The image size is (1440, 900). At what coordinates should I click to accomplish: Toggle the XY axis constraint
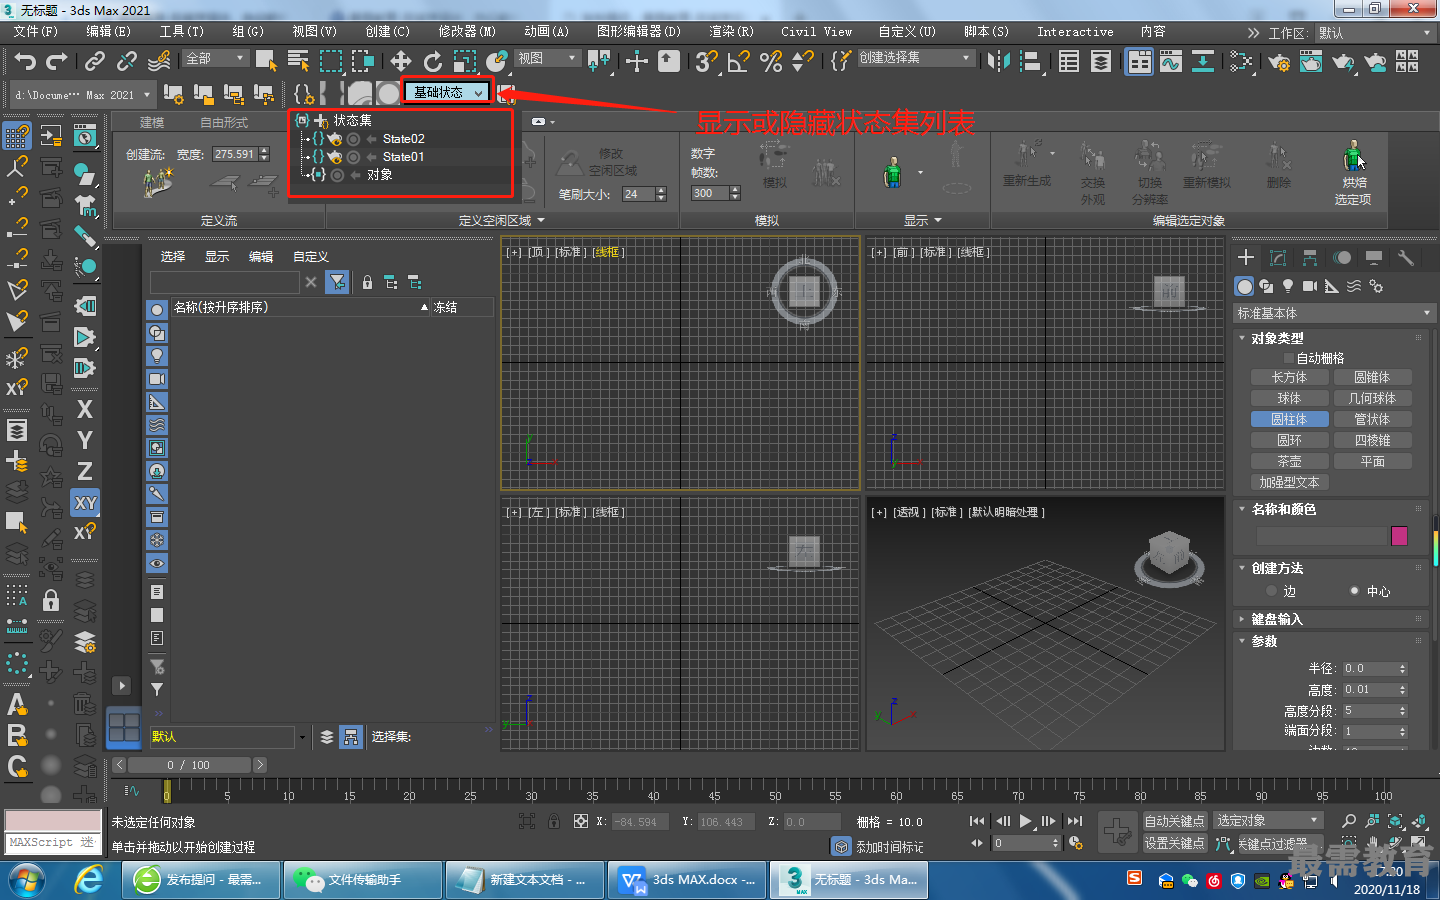85,504
